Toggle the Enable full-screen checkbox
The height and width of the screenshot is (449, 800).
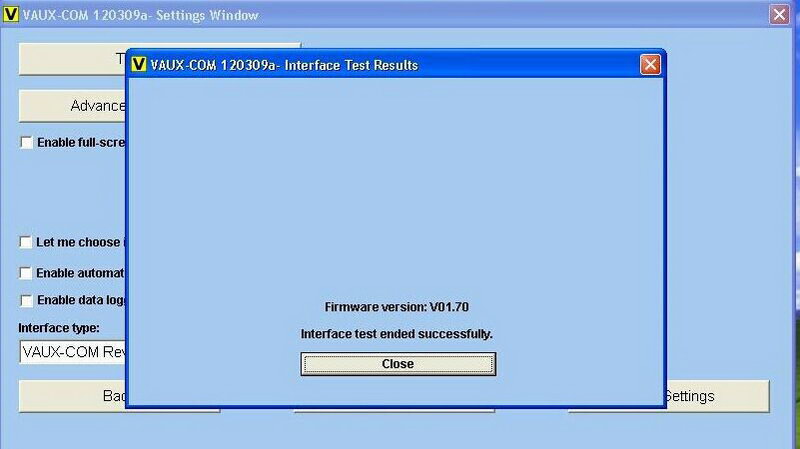click(x=27, y=142)
